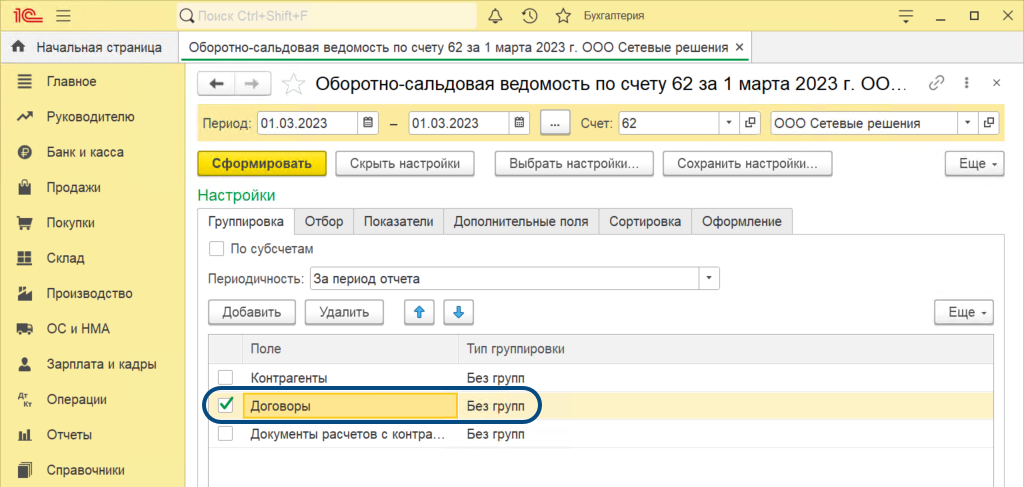This screenshot has width=1024, height=487.
Task: Check the Контрагенты grouping field
Action: tap(225, 377)
